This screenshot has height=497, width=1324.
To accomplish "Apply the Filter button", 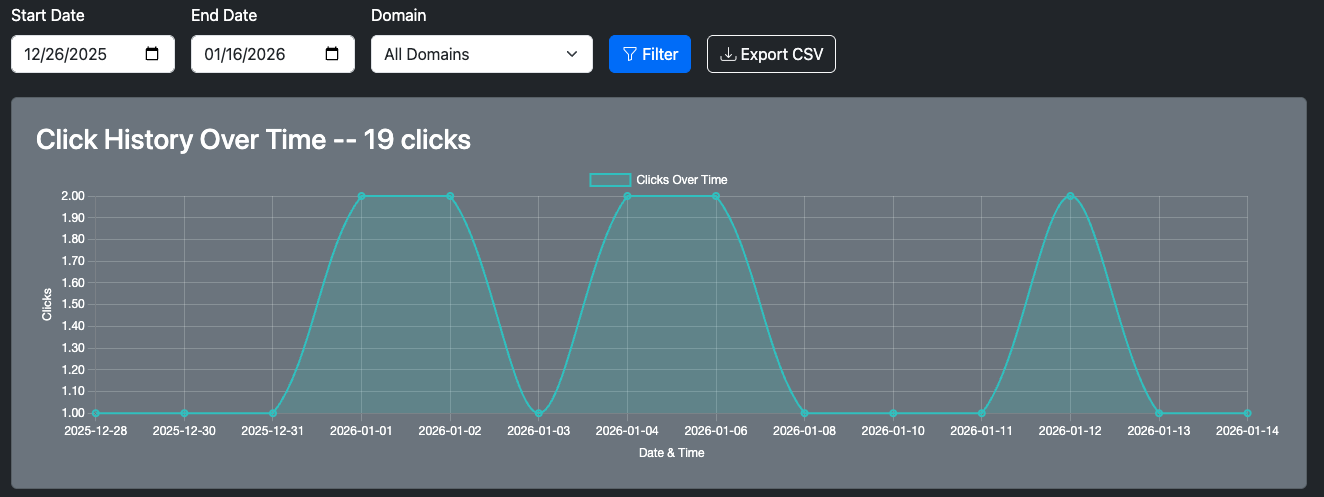I will click(650, 54).
